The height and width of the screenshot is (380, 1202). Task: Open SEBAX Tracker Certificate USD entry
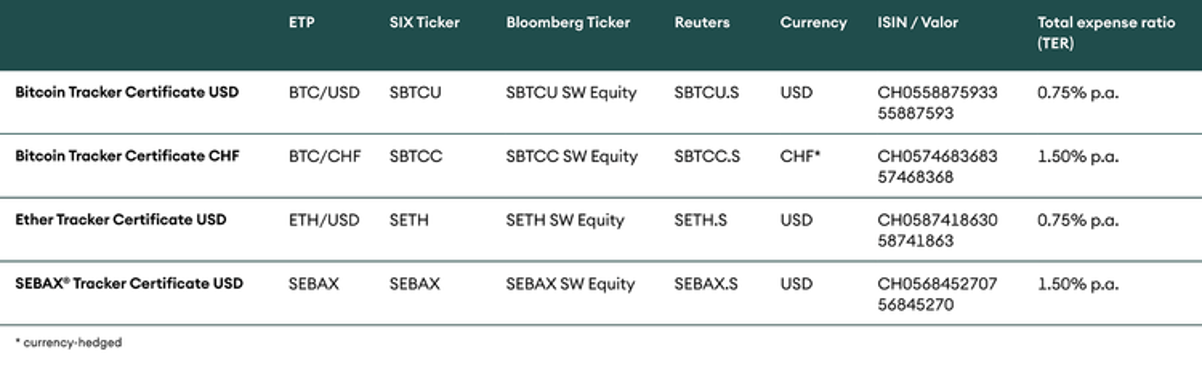(x=129, y=284)
